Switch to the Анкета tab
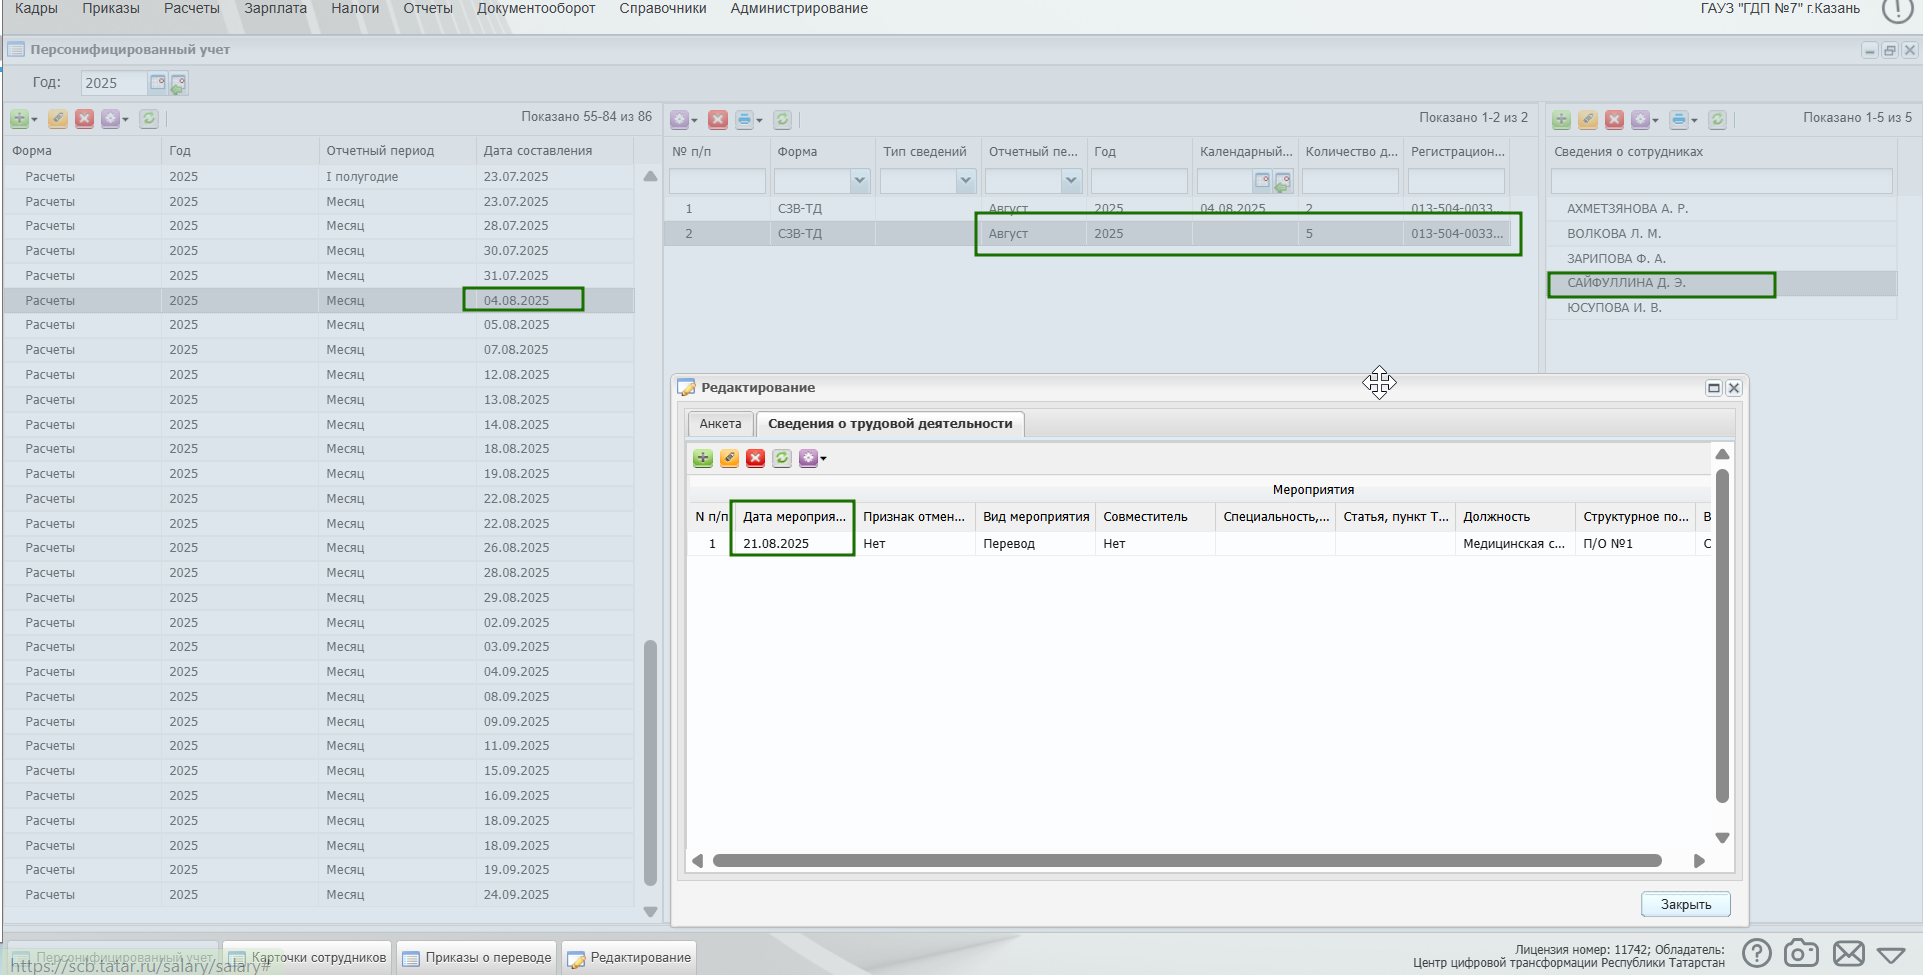1923x975 pixels. click(x=720, y=424)
